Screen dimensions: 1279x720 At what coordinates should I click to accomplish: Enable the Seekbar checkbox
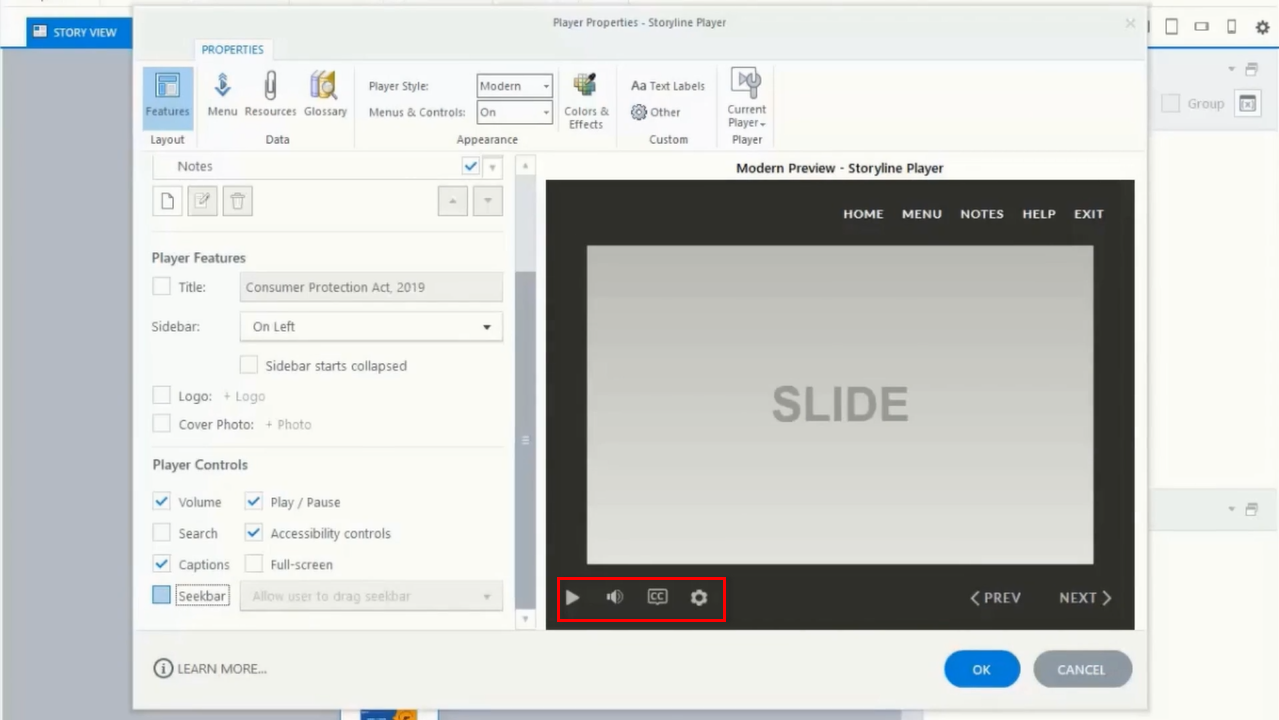point(161,595)
